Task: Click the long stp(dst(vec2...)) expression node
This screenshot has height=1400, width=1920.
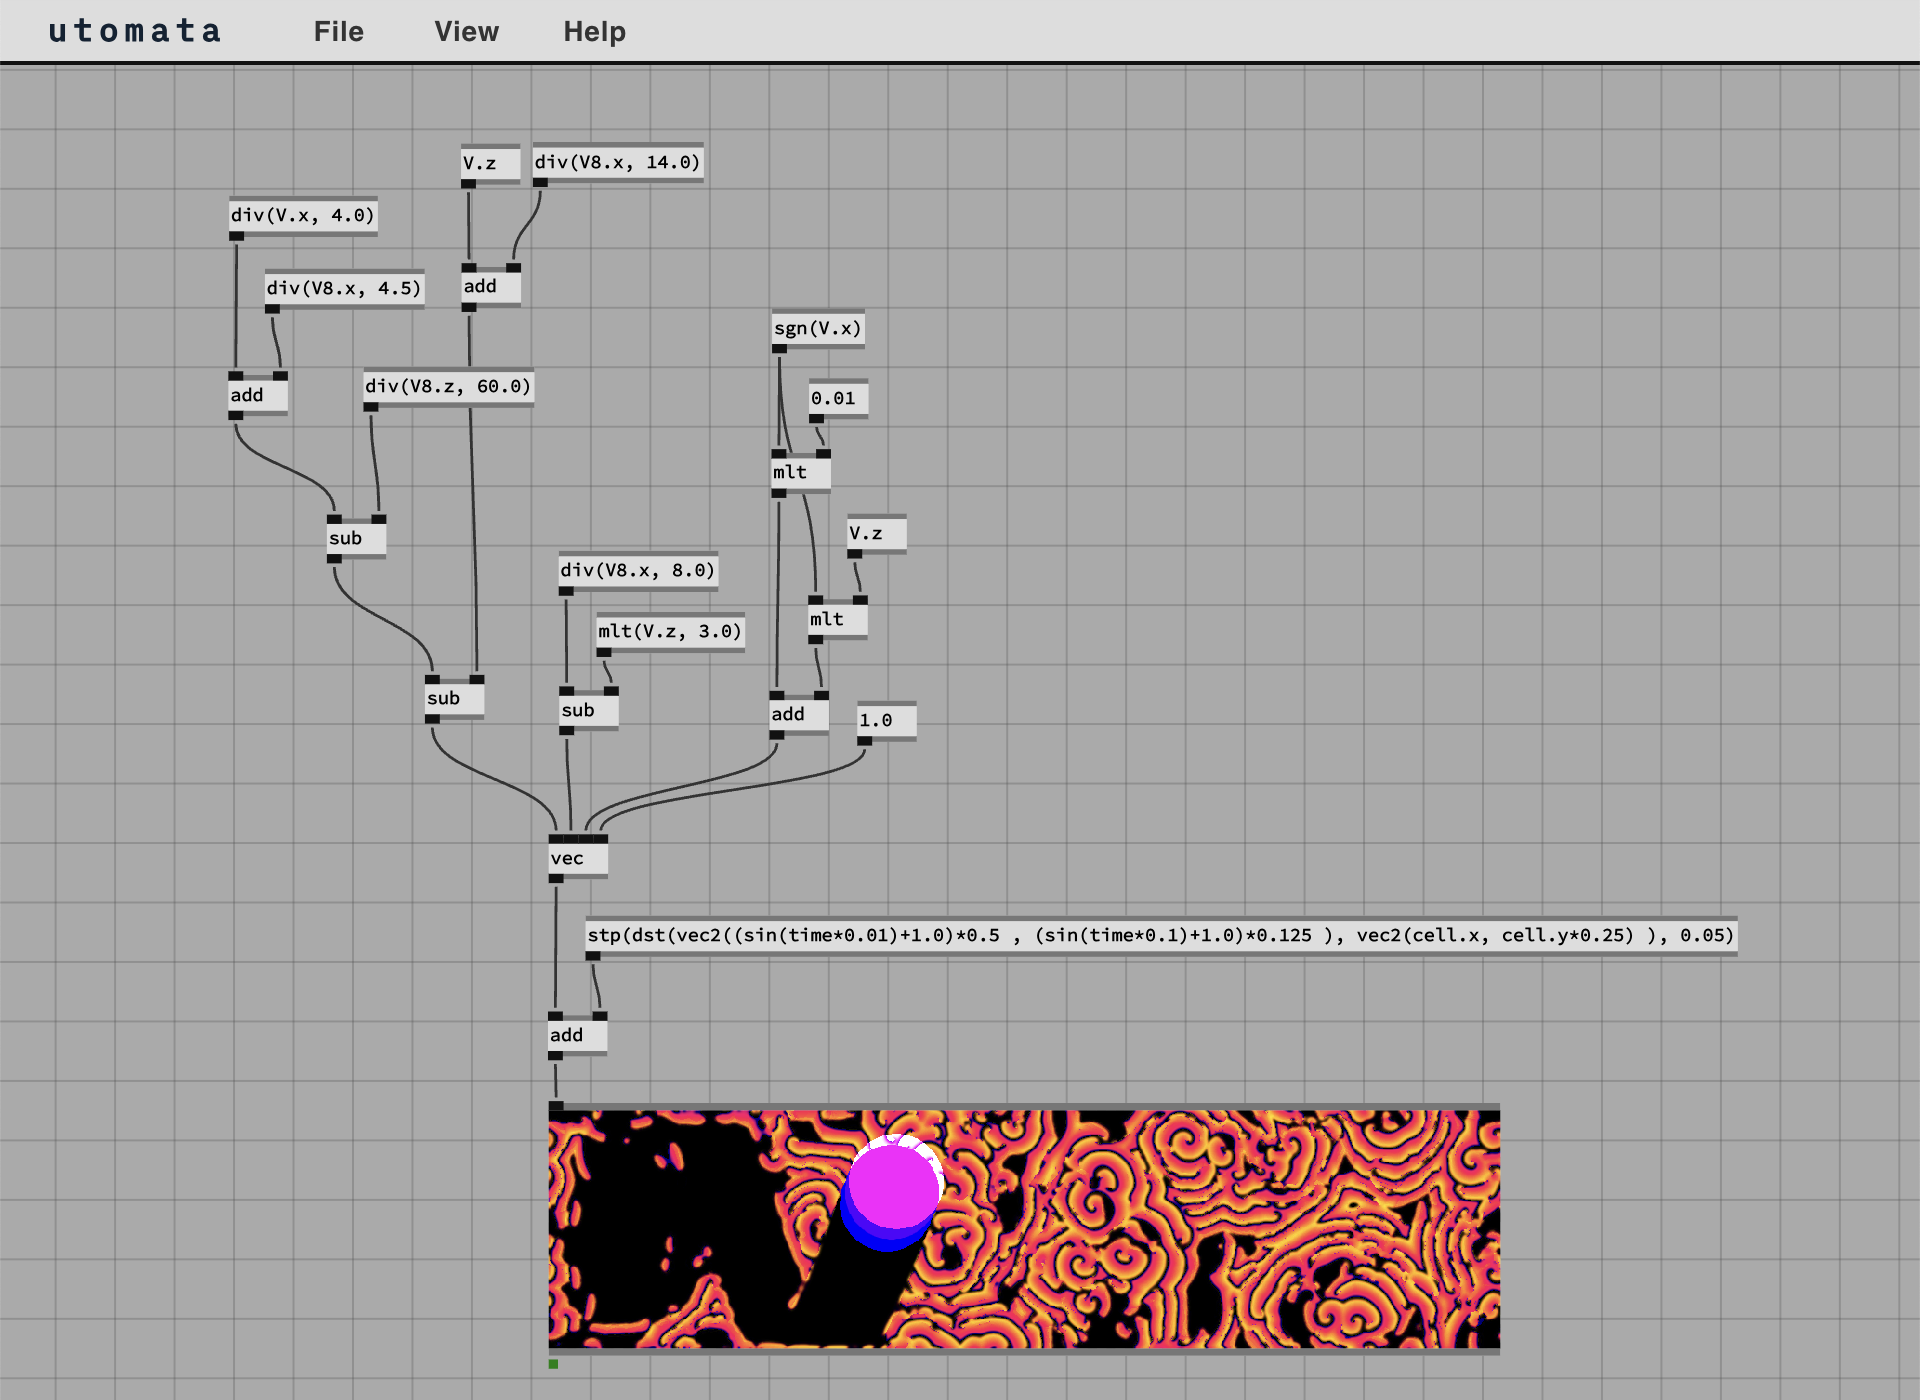Action: coord(1160,936)
